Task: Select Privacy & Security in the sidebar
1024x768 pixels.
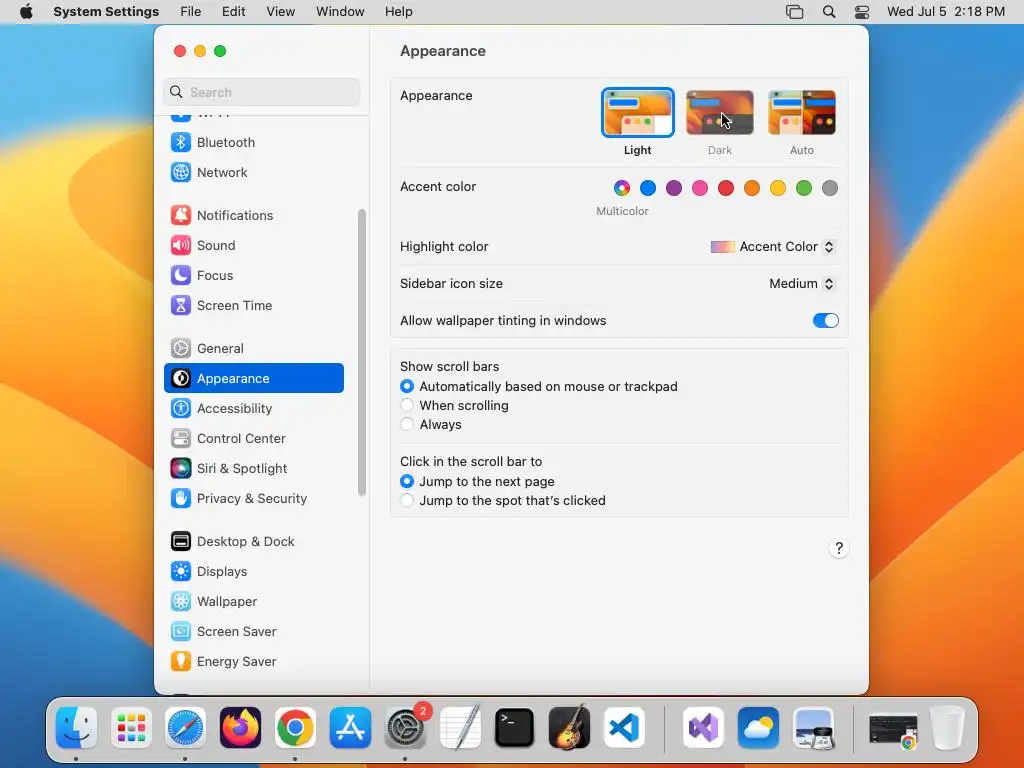Action: 253,499
